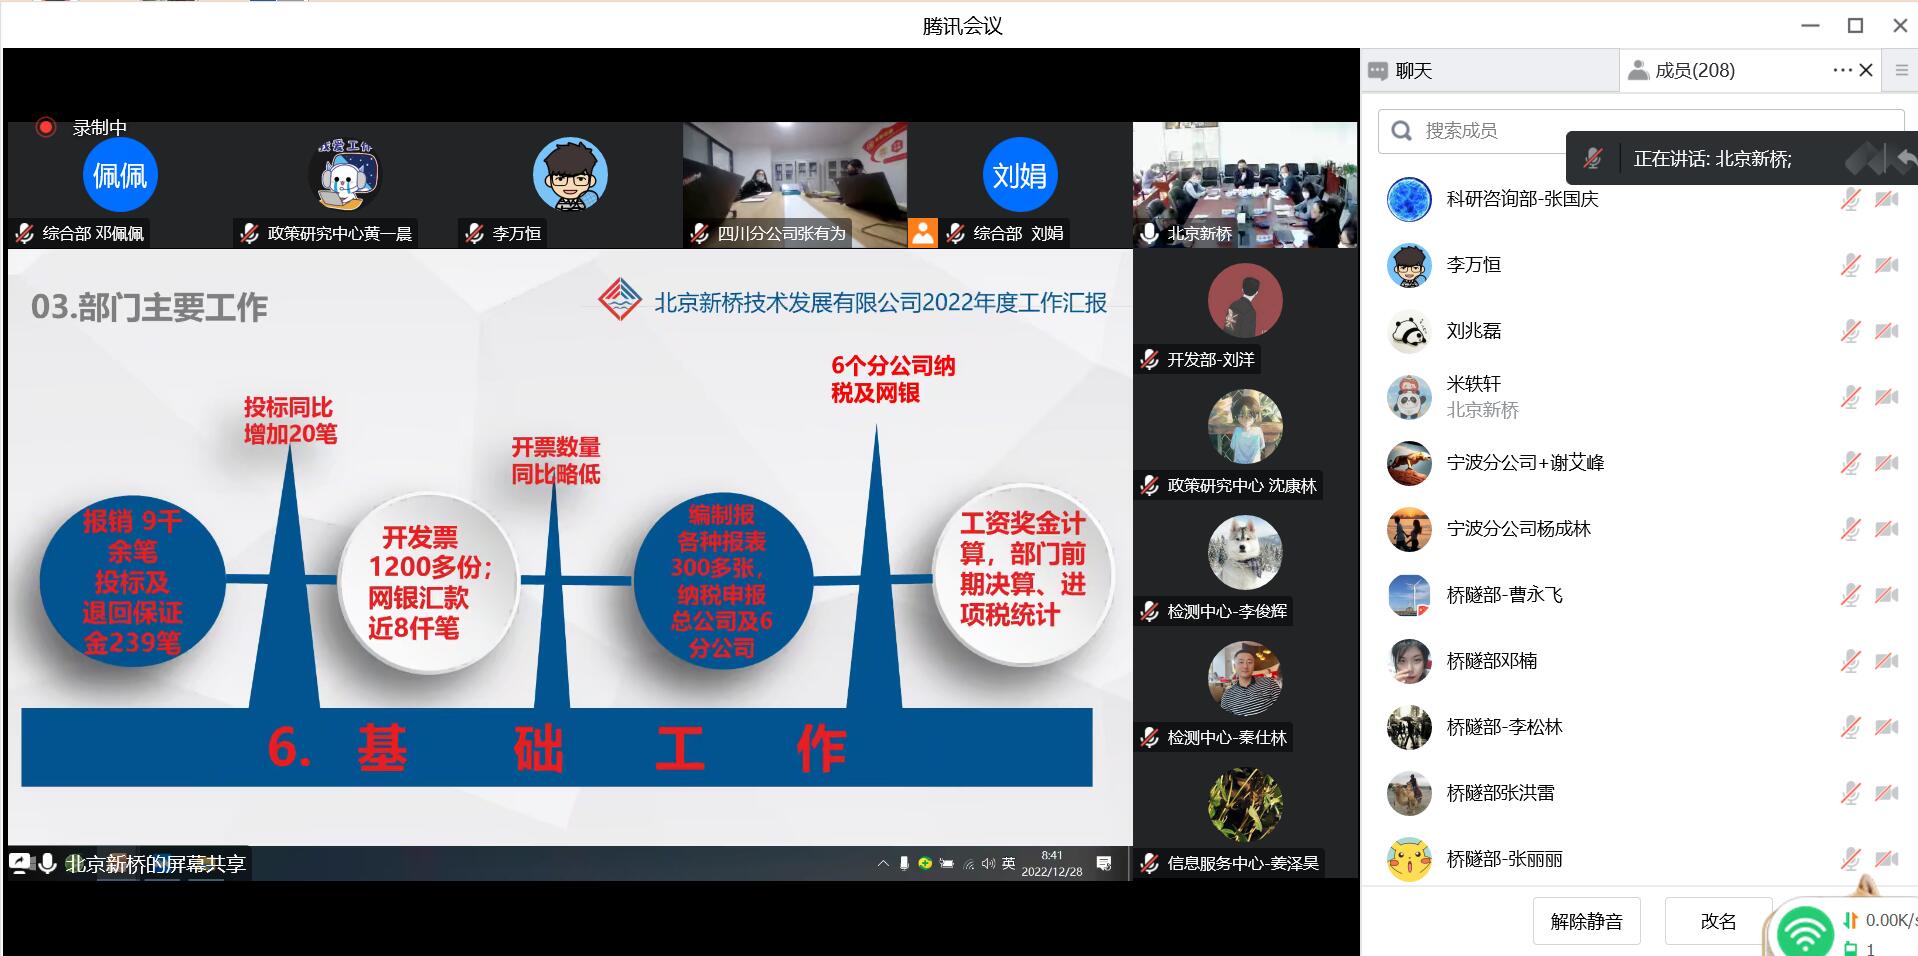
Task: Select side tile of 检测中心-秦仕林
Action: [x=1245, y=690]
